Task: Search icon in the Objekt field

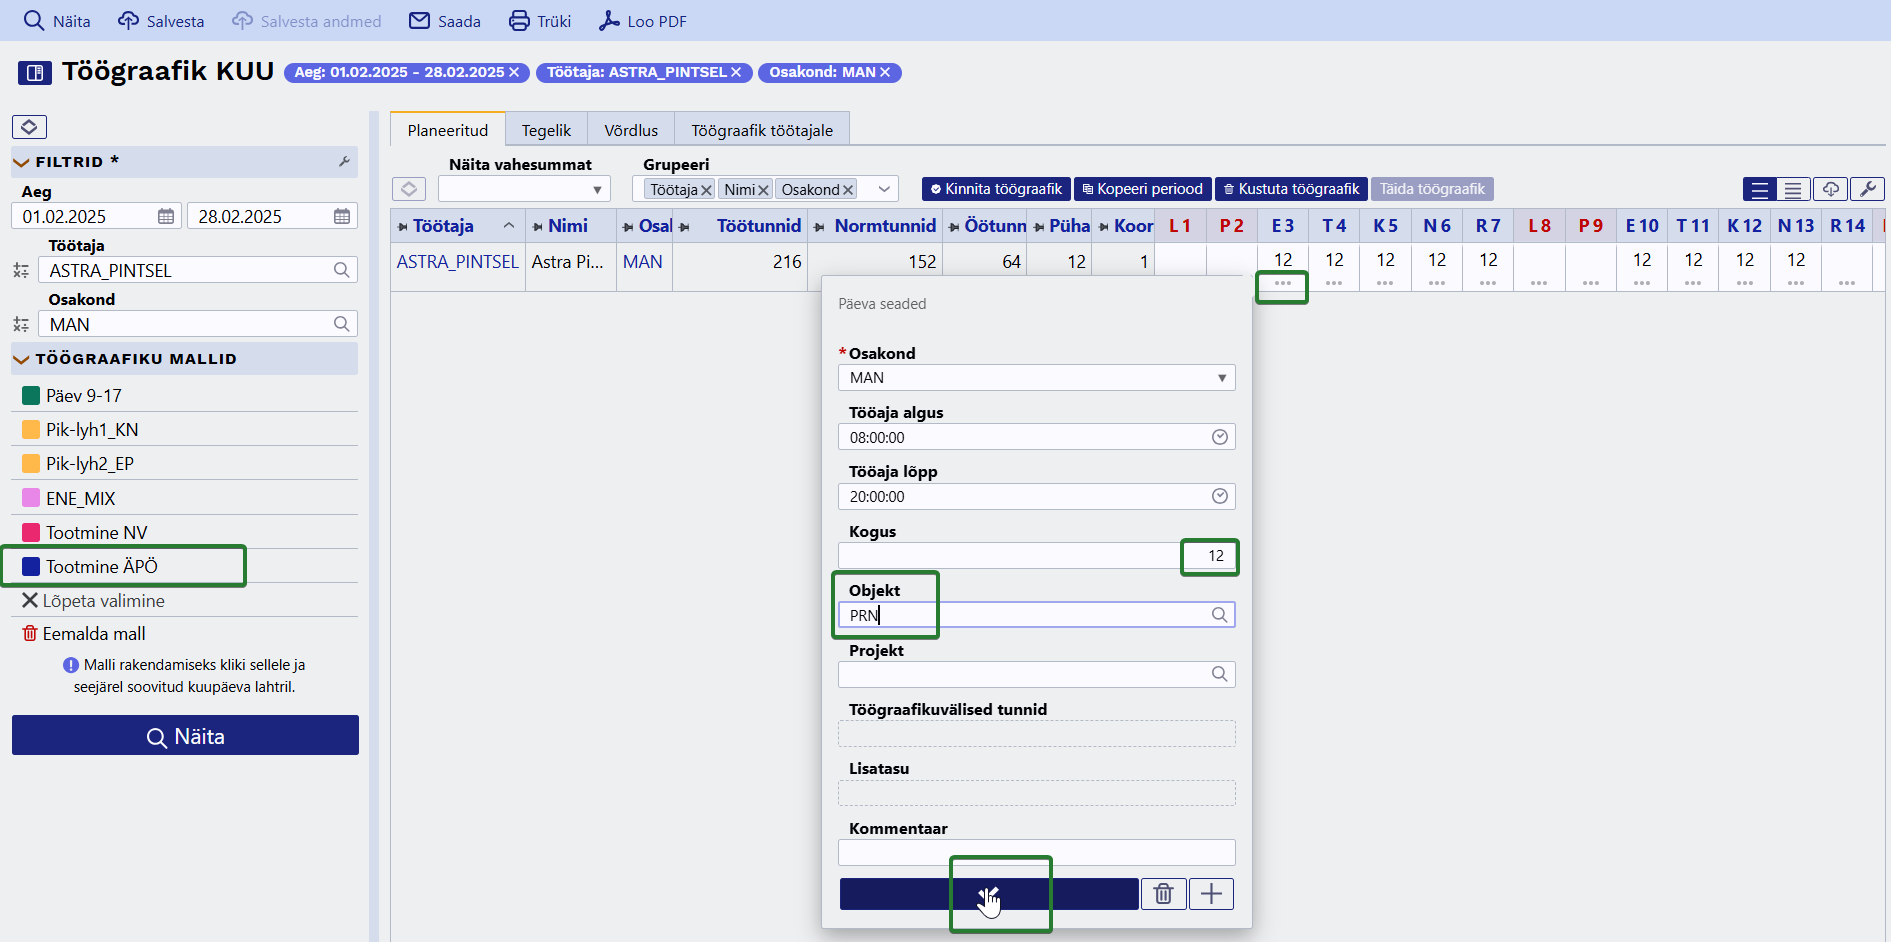Action: coord(1219,615)
